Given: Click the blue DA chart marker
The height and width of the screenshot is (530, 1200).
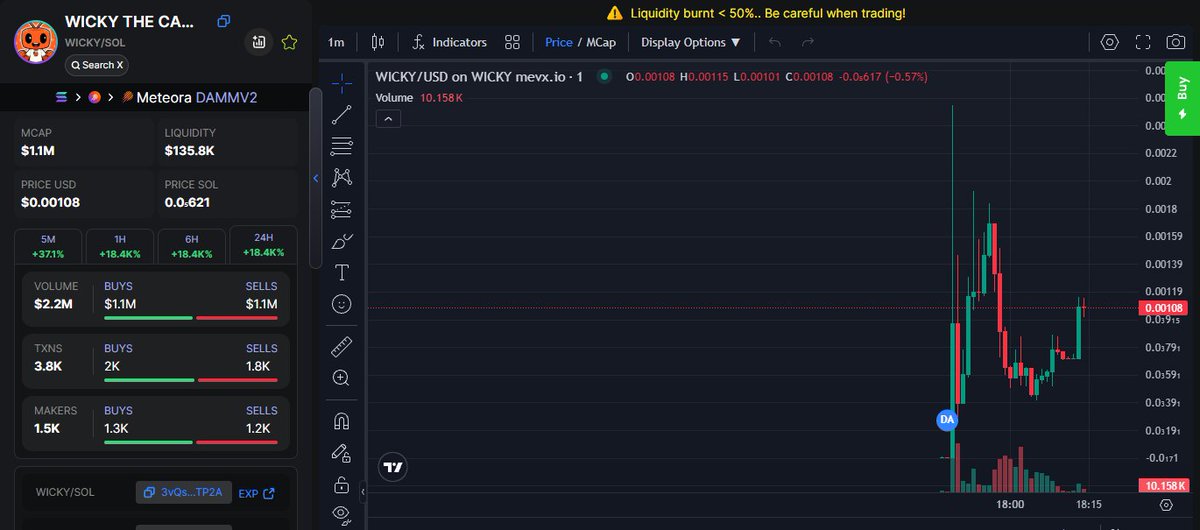Looking at the screenshot, I should tap(946, 420).
